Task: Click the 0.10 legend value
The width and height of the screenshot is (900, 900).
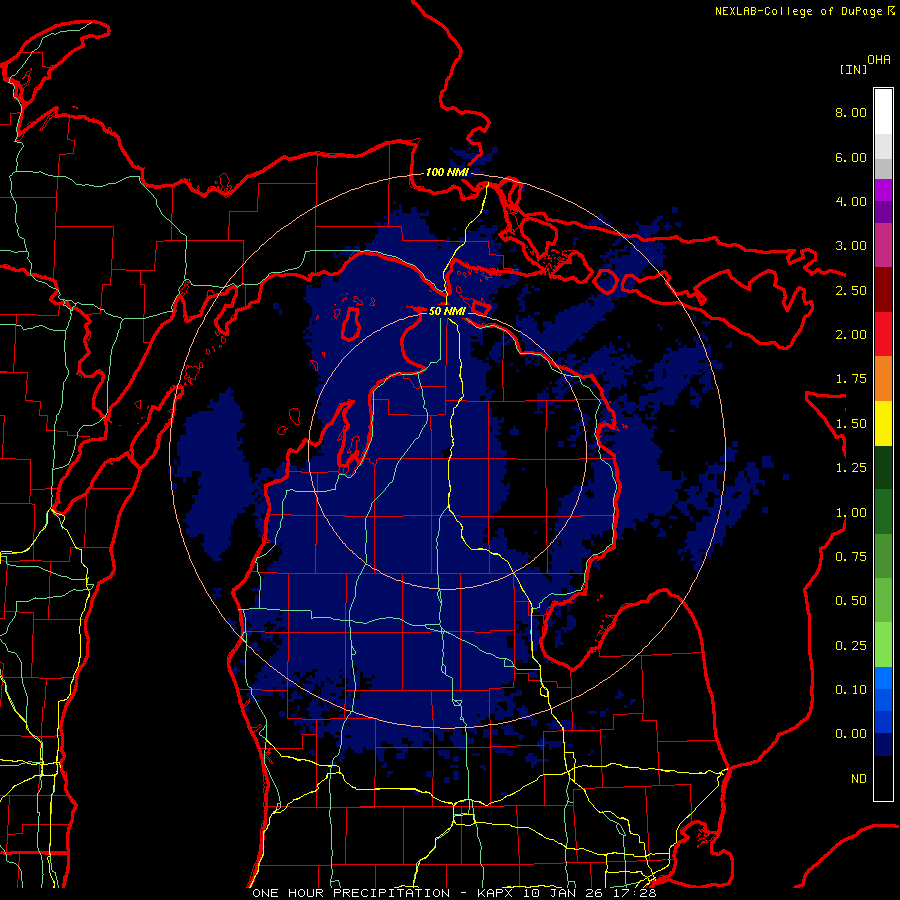Action: (851, 690)
